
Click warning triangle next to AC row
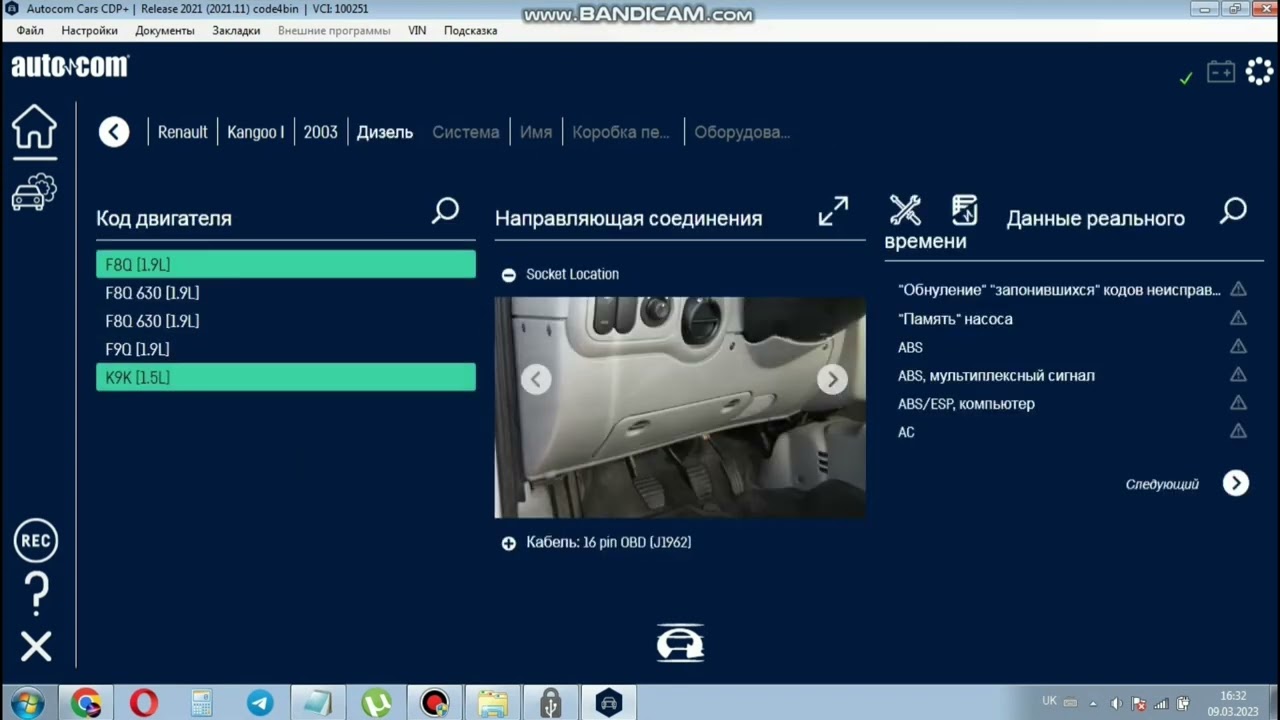pos(1238,432)
